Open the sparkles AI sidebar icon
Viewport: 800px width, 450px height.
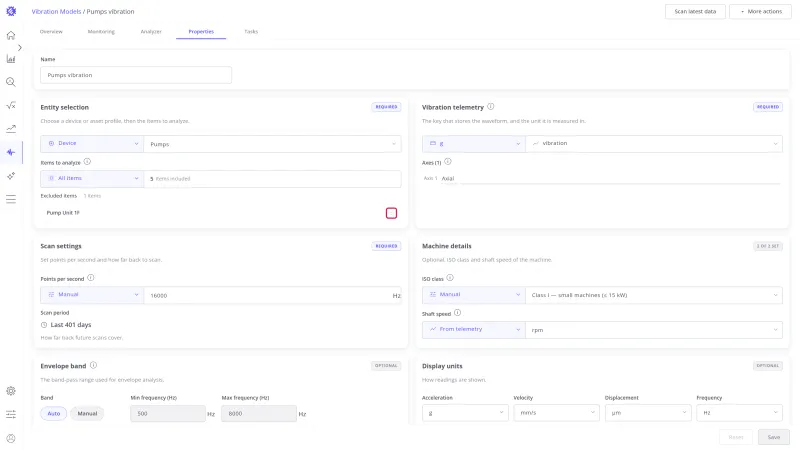coord(11,176)
